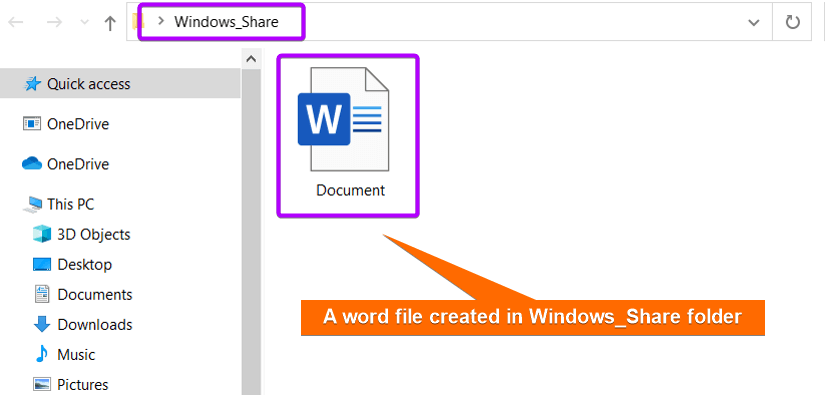The image size is (825, 395).
Task: Click the Documents page icon
Action: tap(42, 294)
